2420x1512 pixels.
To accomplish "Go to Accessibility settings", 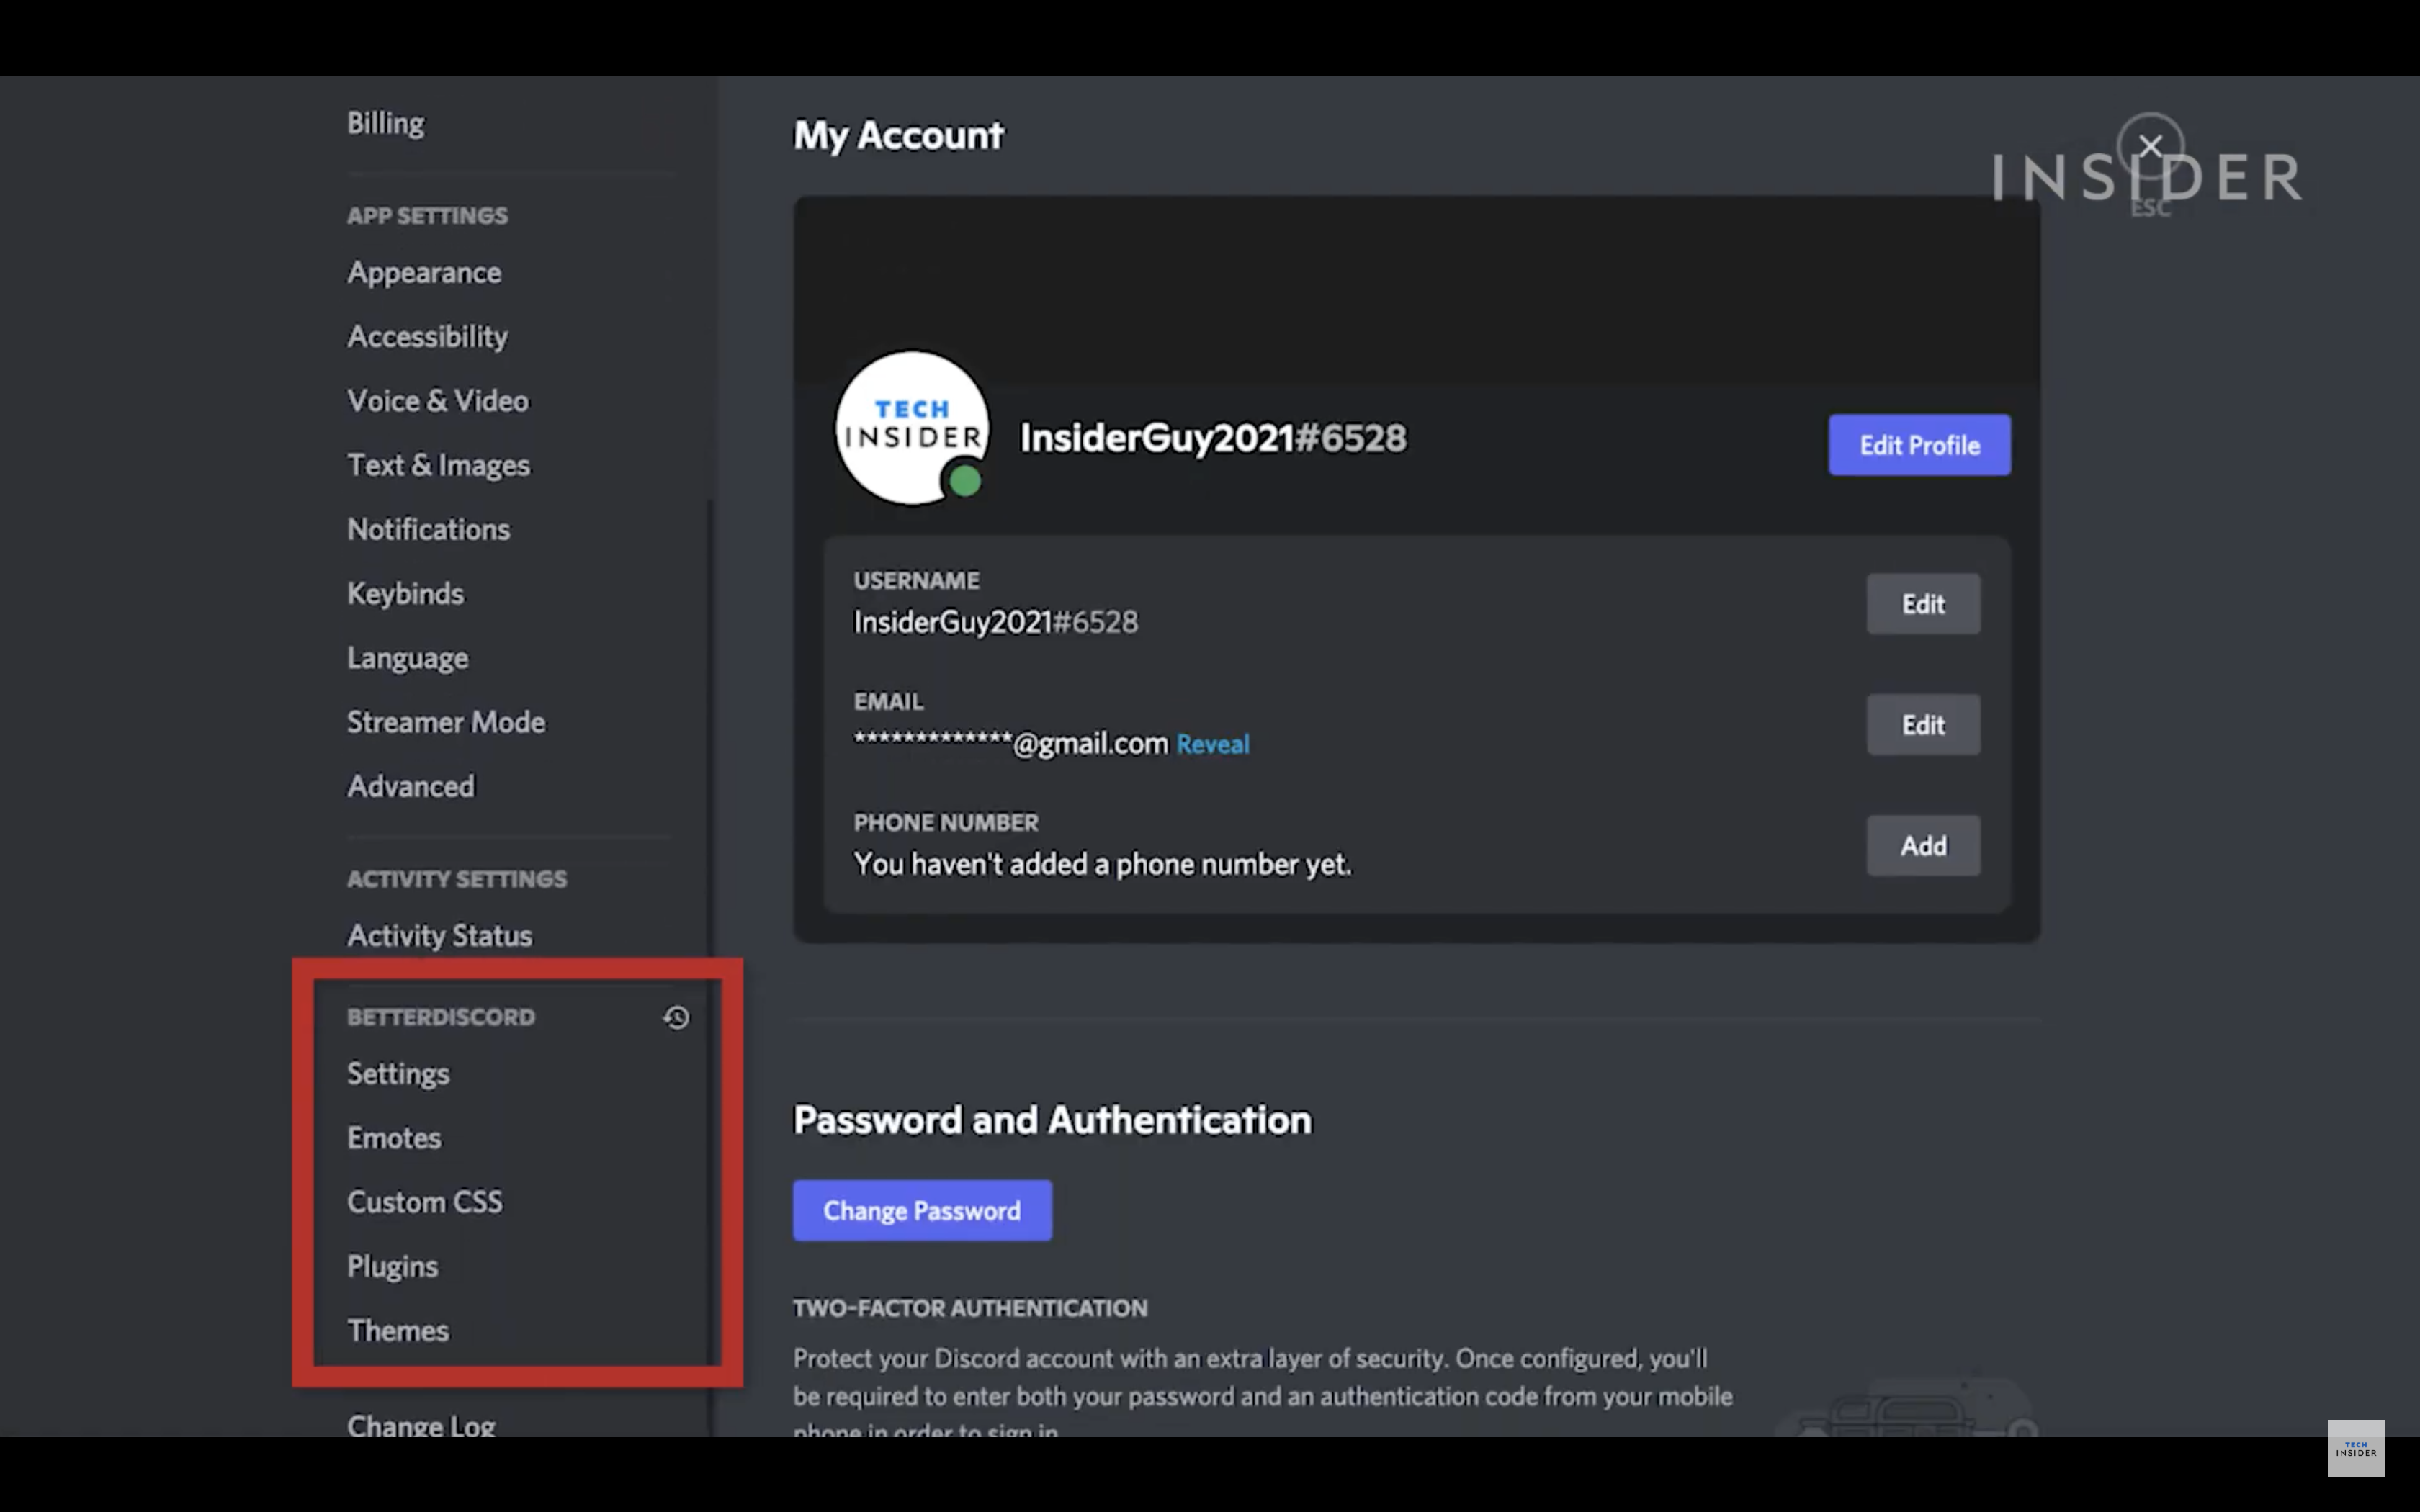I will coord(428,337).
